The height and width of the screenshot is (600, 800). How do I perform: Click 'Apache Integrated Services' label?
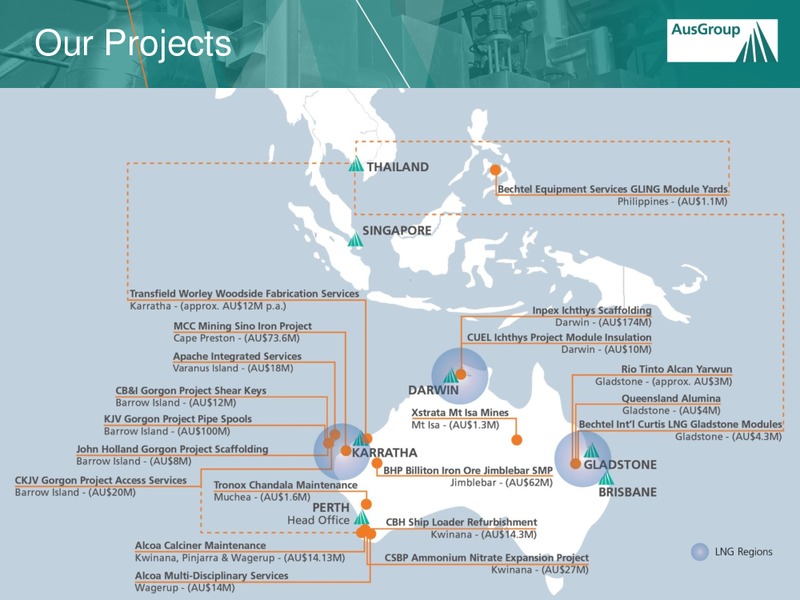[x=237, y=356]
